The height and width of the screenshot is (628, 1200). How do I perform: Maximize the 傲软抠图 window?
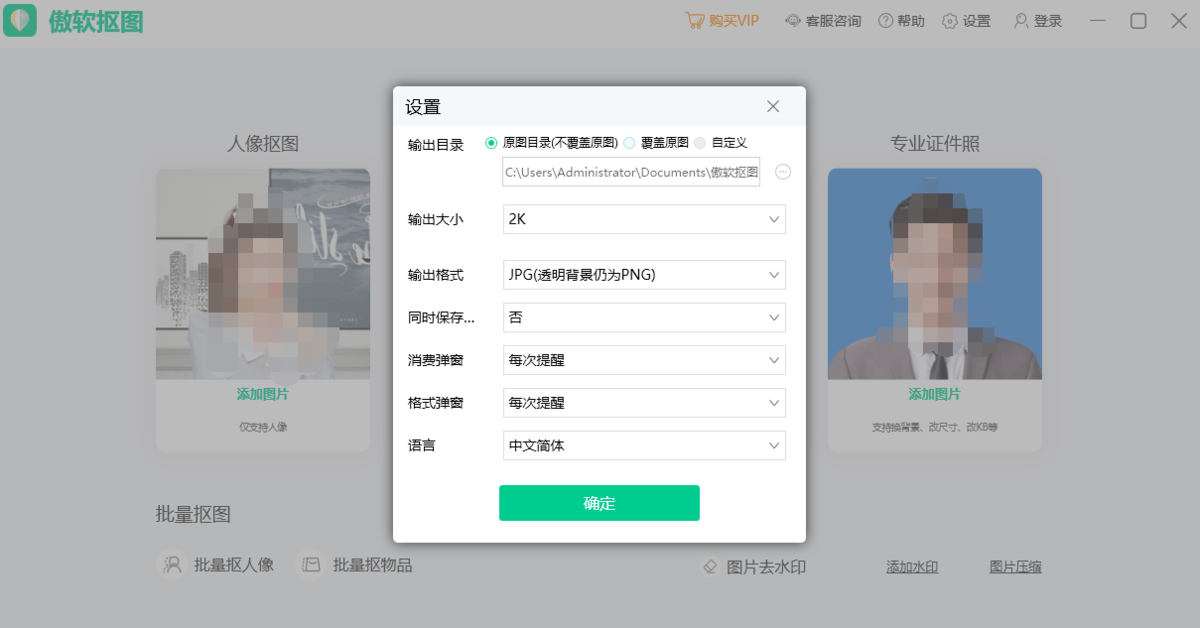click(x=1138, y=21)
